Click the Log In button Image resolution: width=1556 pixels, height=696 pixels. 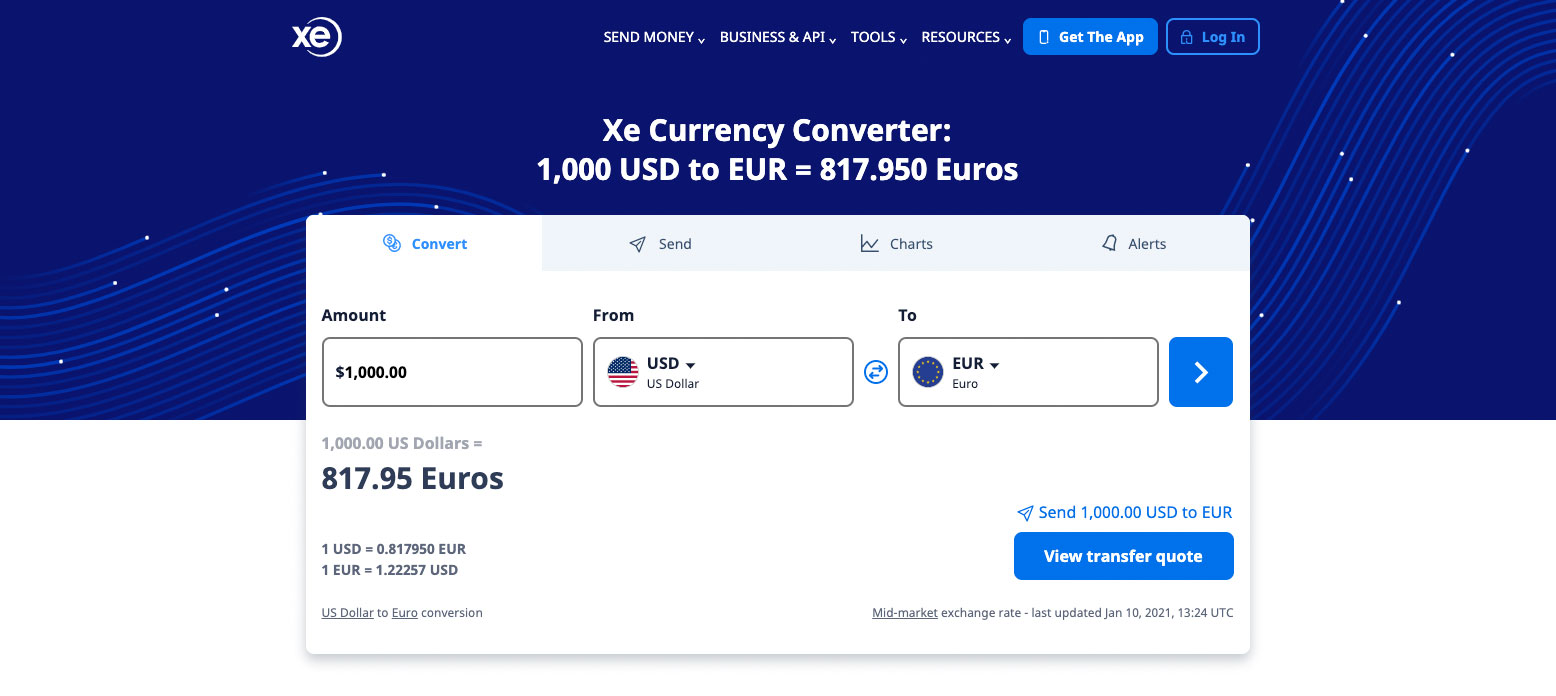pyautogui.click(x=1212, y=37)
